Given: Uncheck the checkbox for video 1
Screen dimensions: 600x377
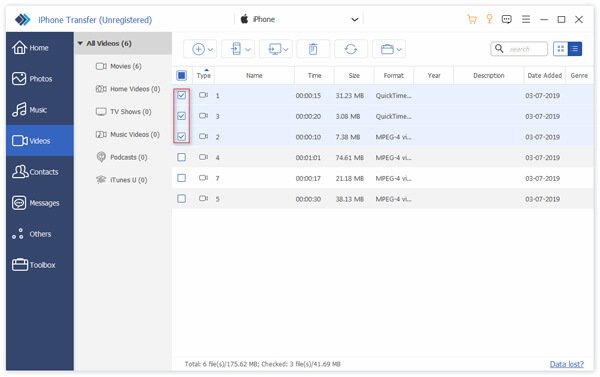Looking at the screenshot, I should pos(181,95).
